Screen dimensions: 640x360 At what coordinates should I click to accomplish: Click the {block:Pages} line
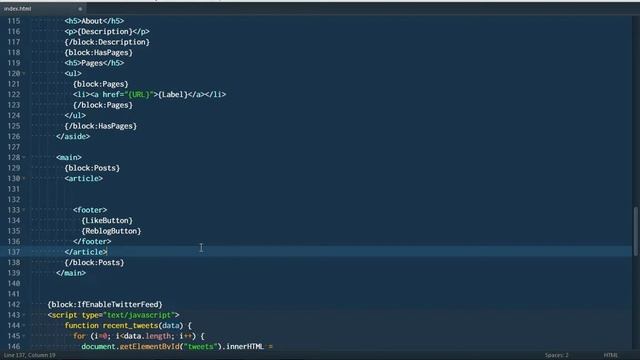click(x=101, y=84)
